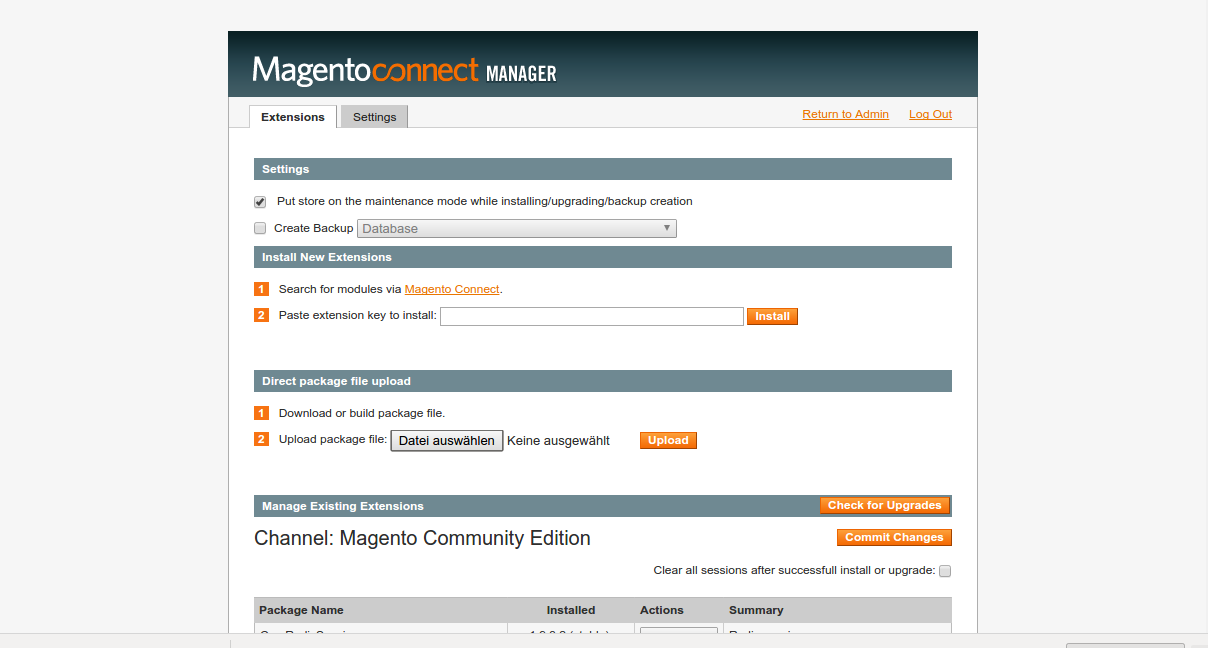This screenshot has height=648, width=1208.
Task: Click the Package Name column header
Action: [x=301, y=610]
